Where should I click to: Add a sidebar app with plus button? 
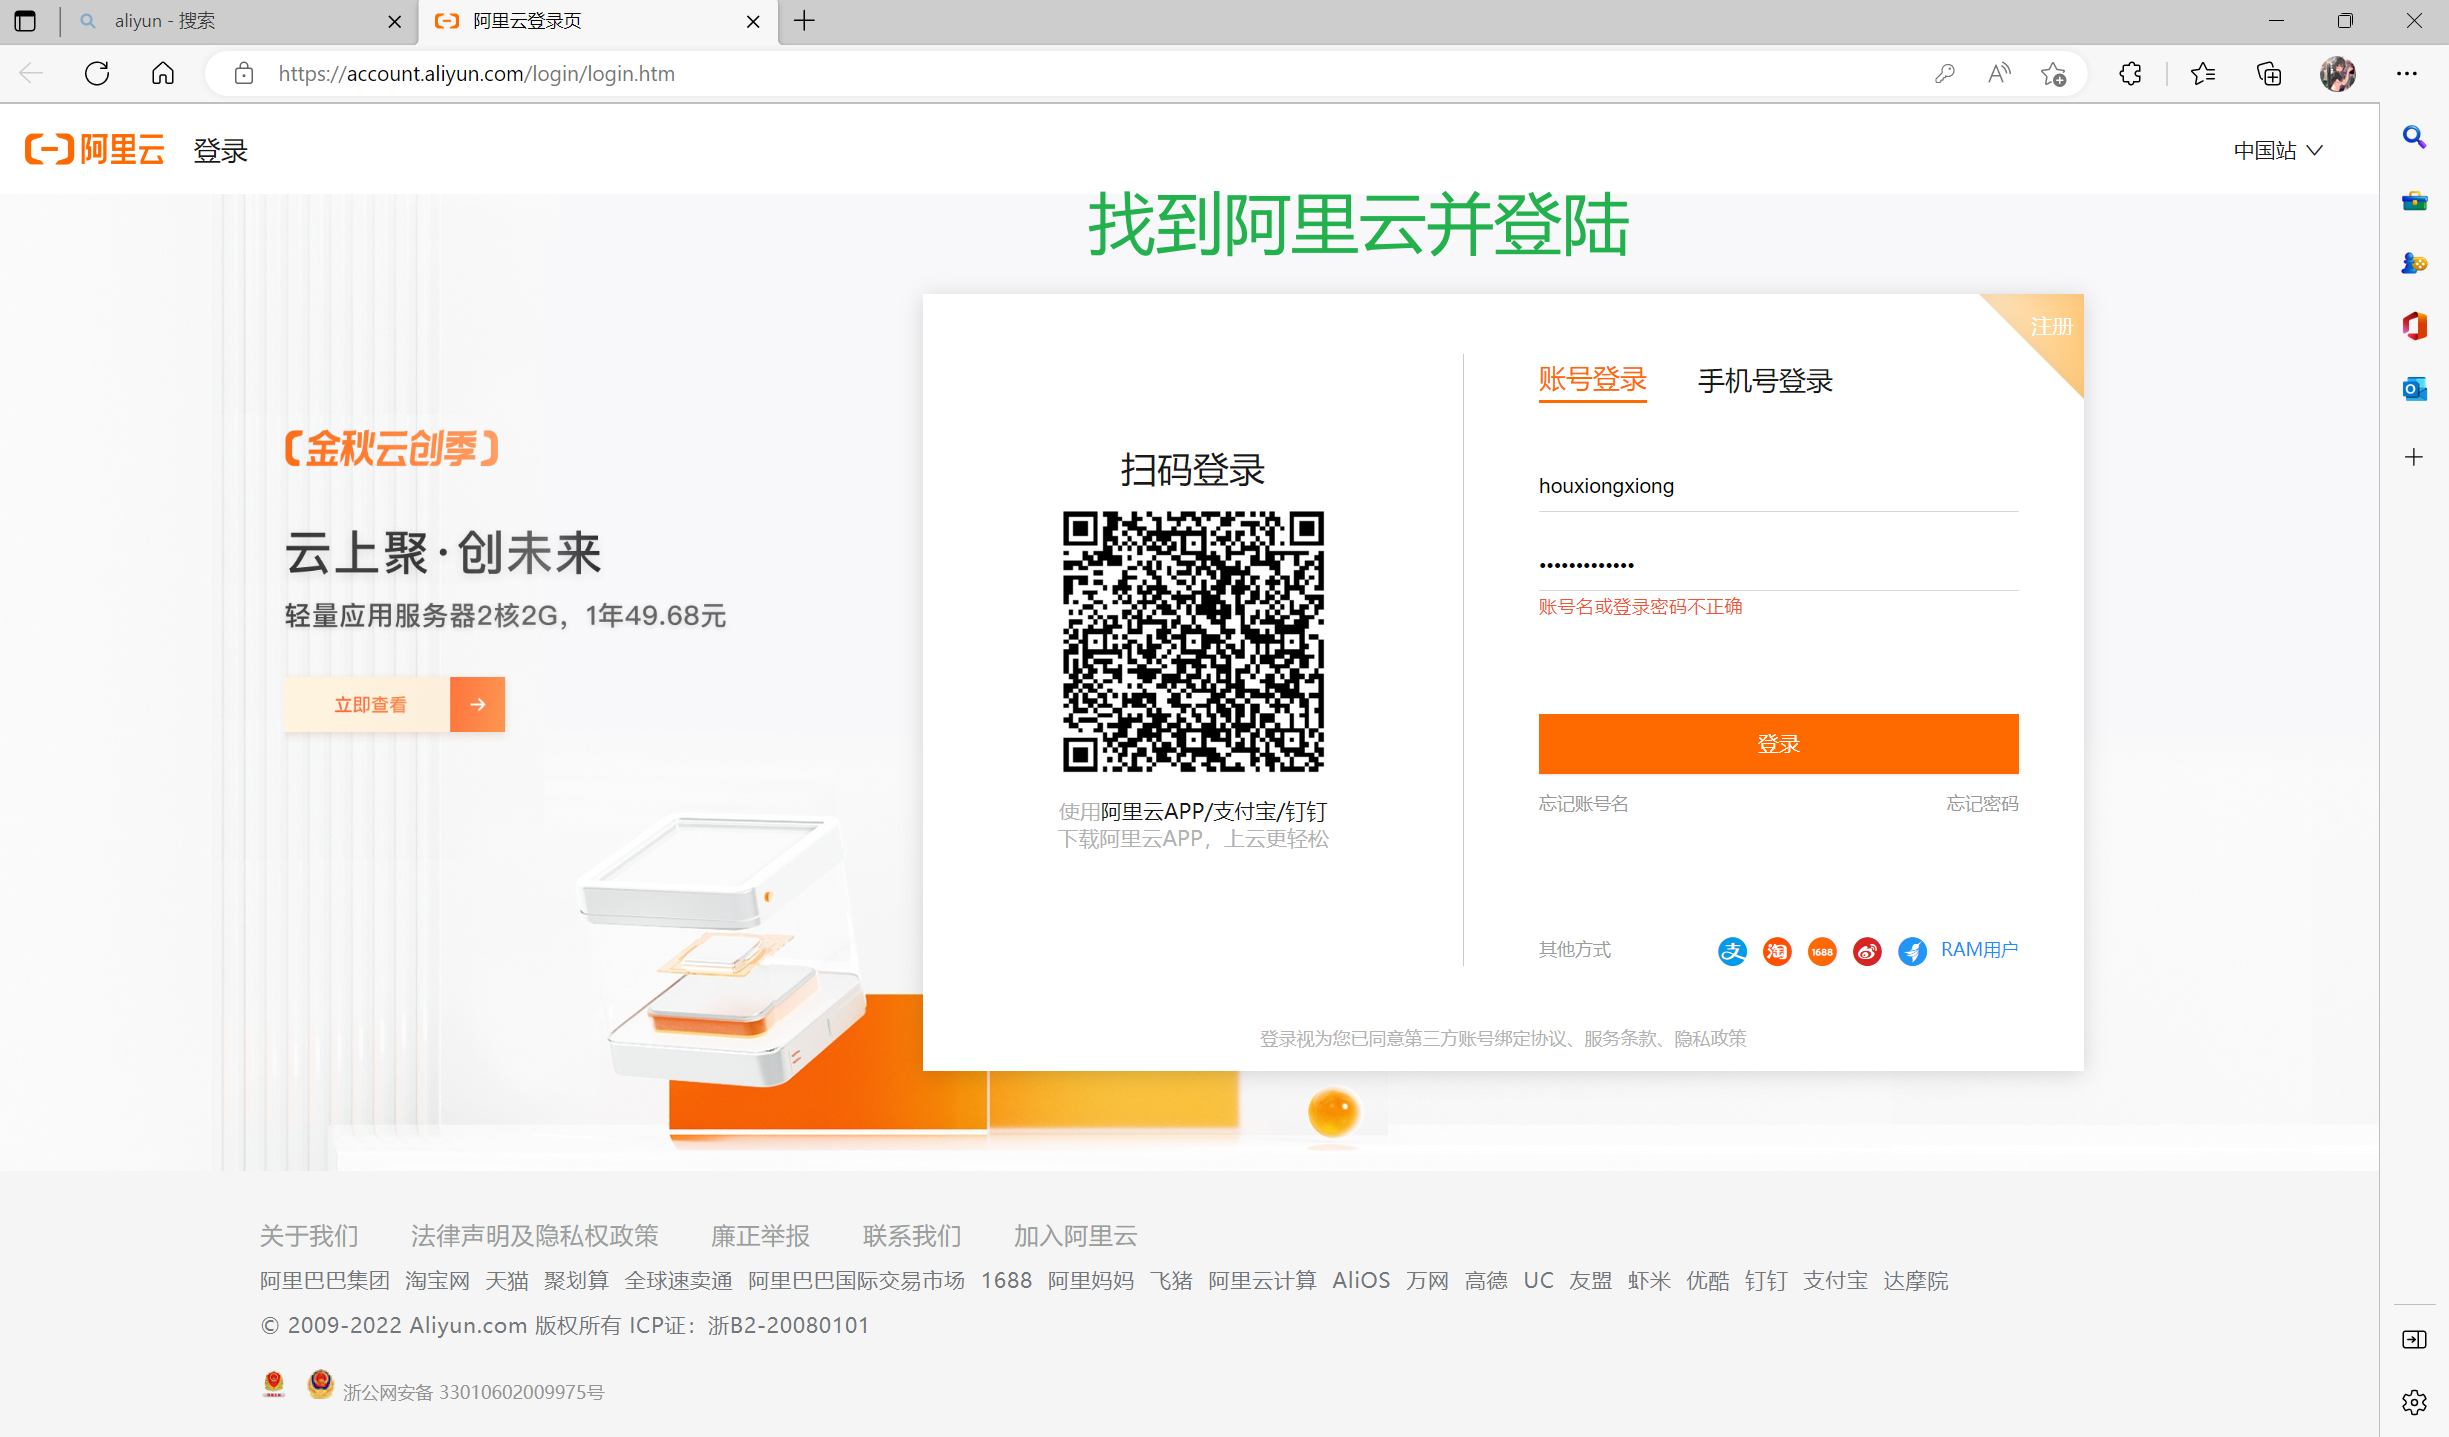(x=2414, y=457)
